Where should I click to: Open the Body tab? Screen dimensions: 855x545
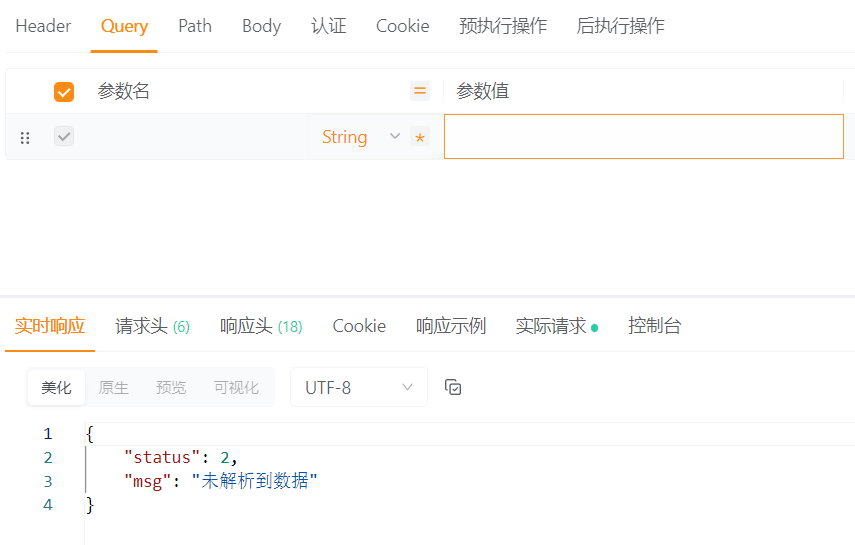(261, 26)
